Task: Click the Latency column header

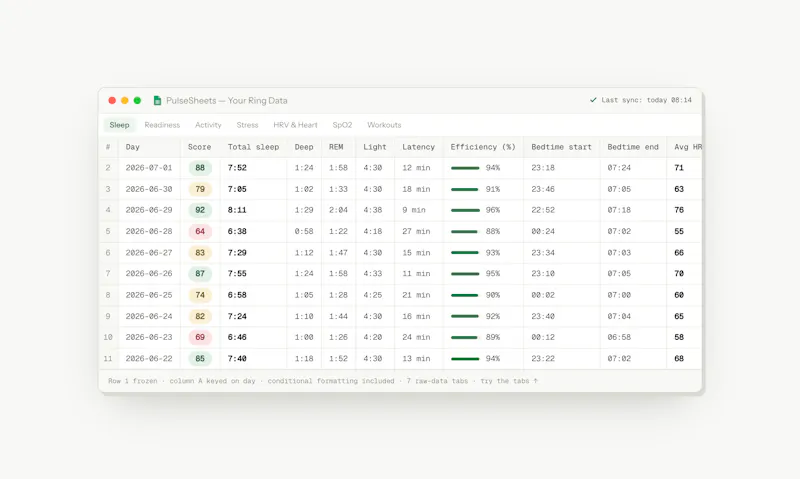Action: (x=418, y=147)
